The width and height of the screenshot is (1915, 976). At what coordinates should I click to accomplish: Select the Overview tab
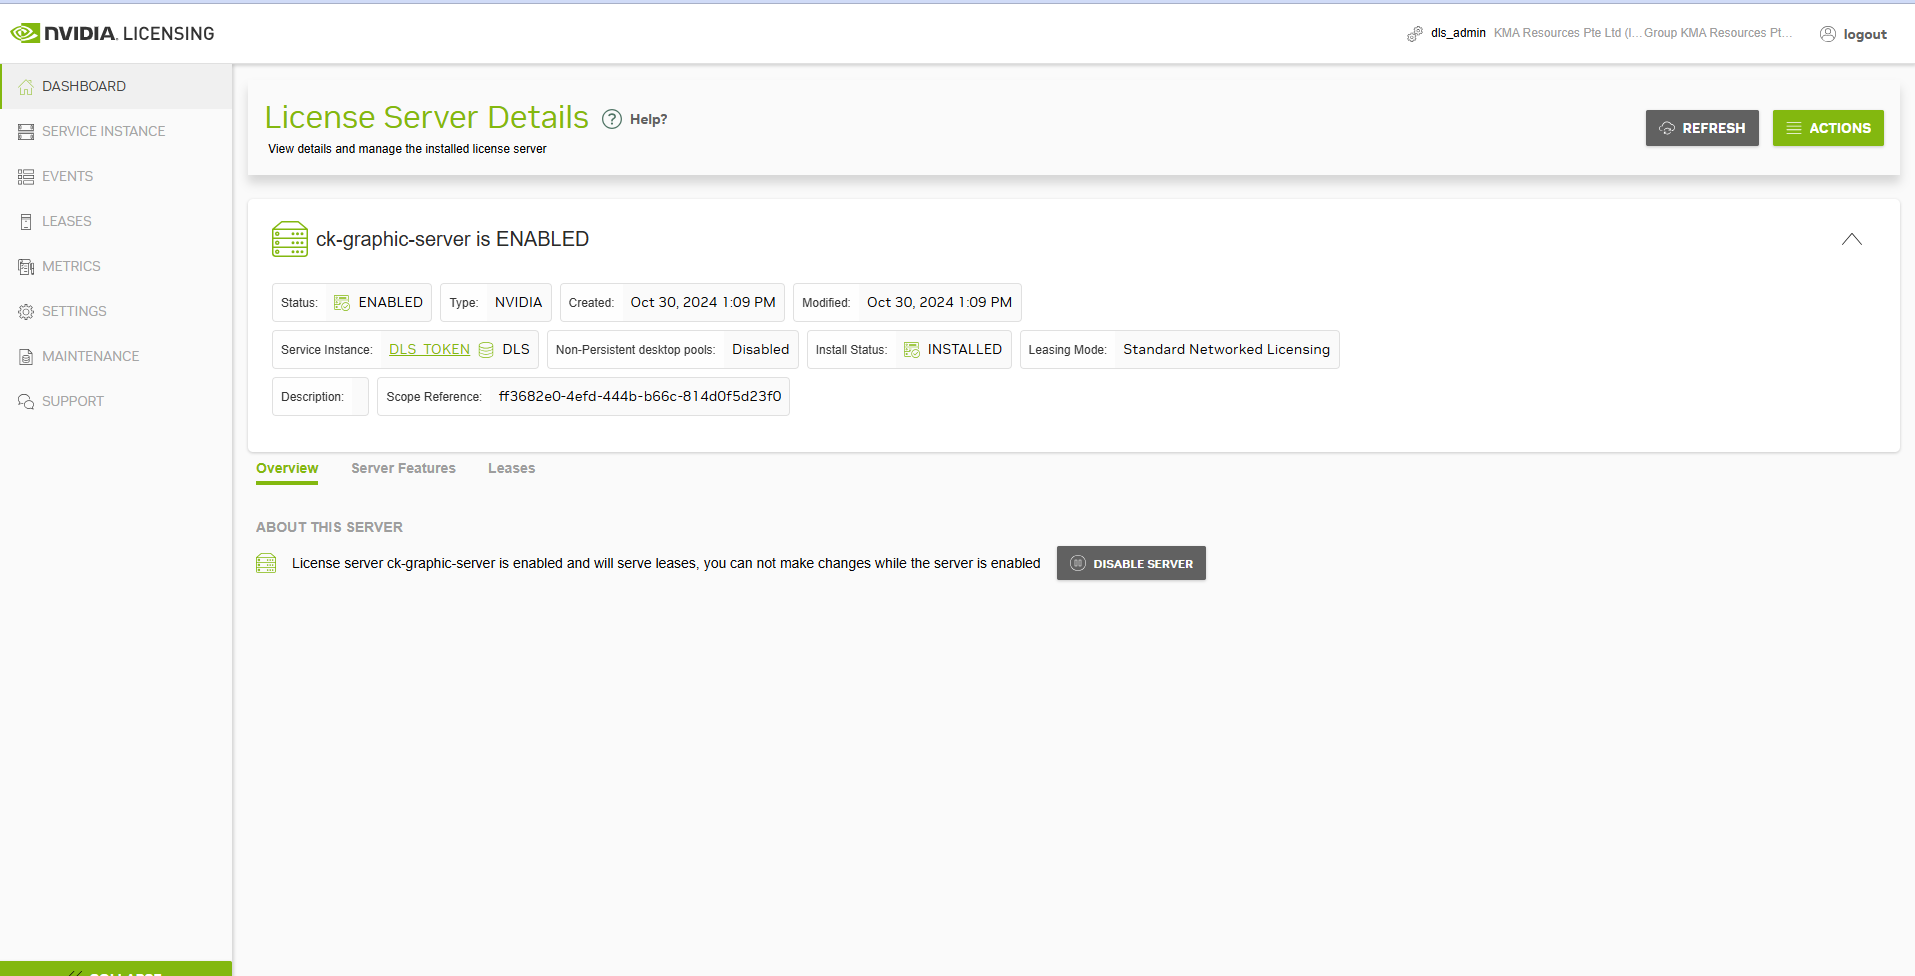pos(287,469)
